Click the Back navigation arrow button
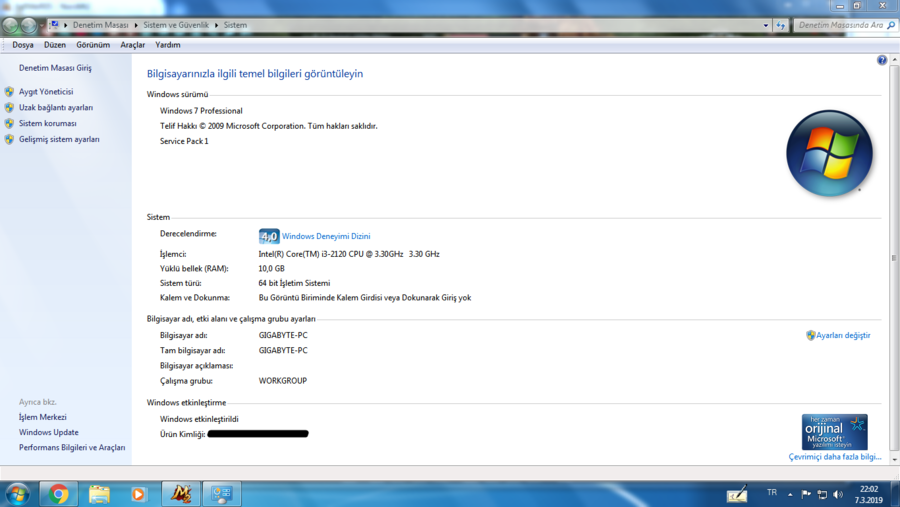The width and height of the screenshot is (900, 507). [x=10, y=25]
